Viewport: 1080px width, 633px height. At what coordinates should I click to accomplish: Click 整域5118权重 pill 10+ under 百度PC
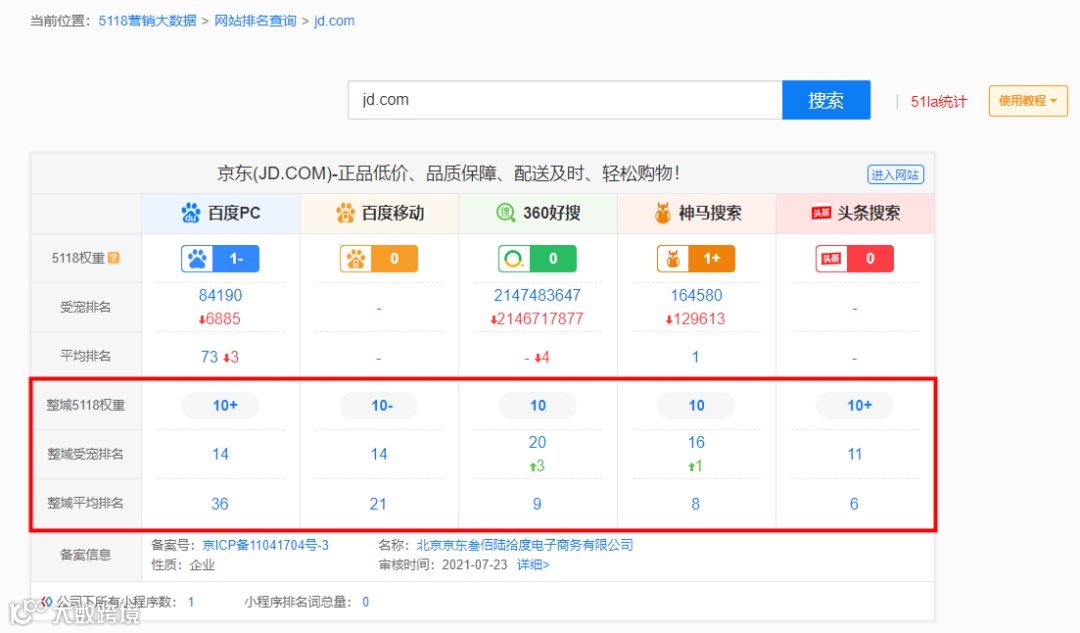pos(220,405)
